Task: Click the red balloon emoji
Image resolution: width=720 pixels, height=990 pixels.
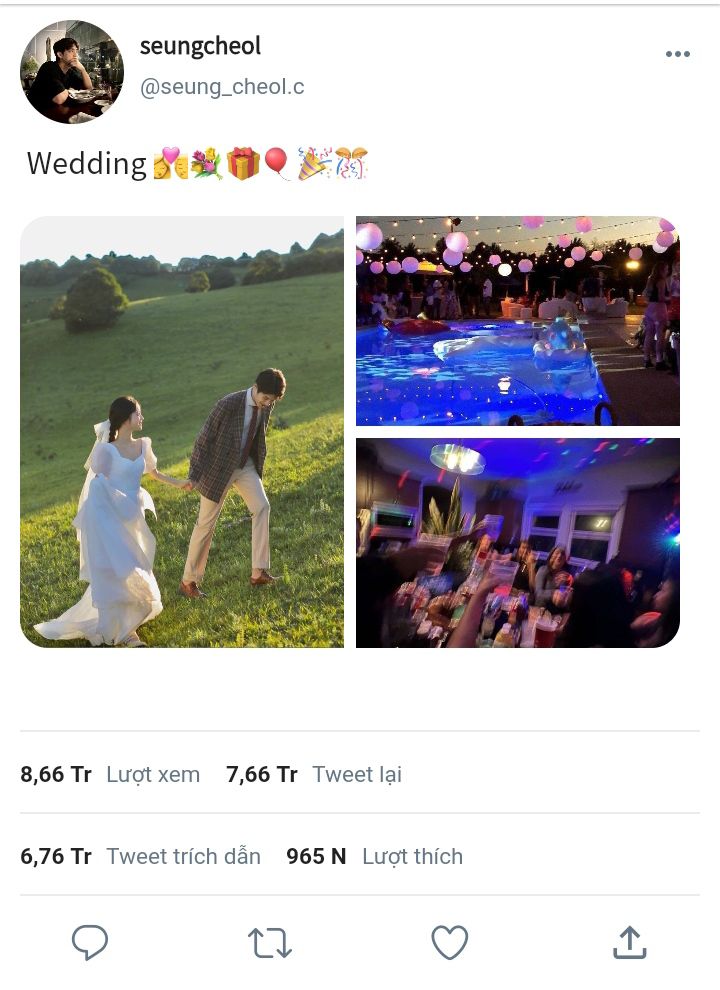Action: (276, 164)
